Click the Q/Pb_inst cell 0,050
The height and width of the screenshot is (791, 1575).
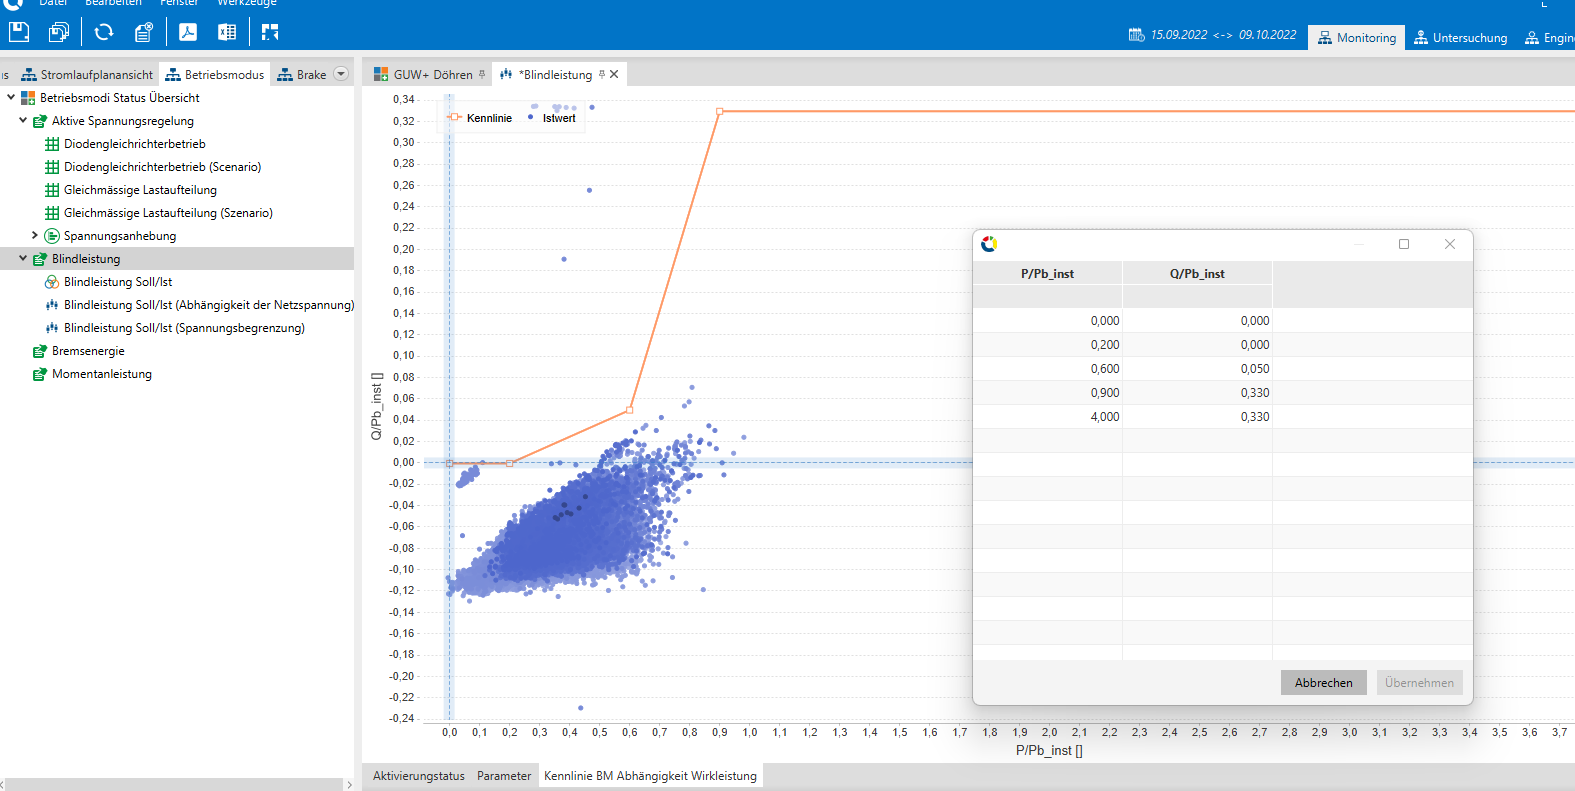point(1197,369)
